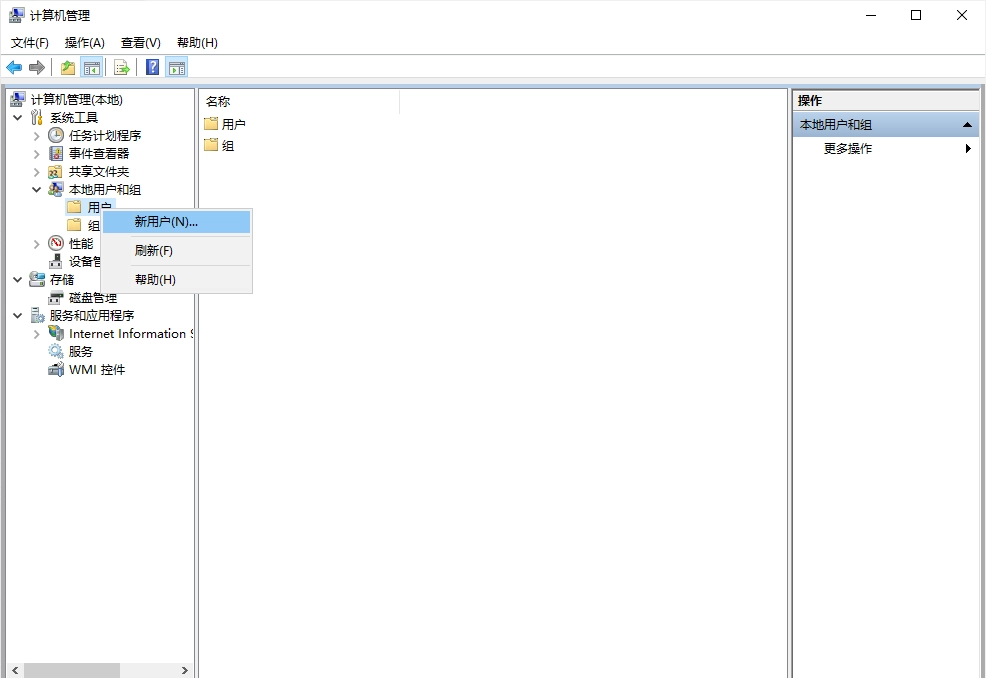Click the blue Help question mark icon
This screenshot has width=986, height=678.
153,67
